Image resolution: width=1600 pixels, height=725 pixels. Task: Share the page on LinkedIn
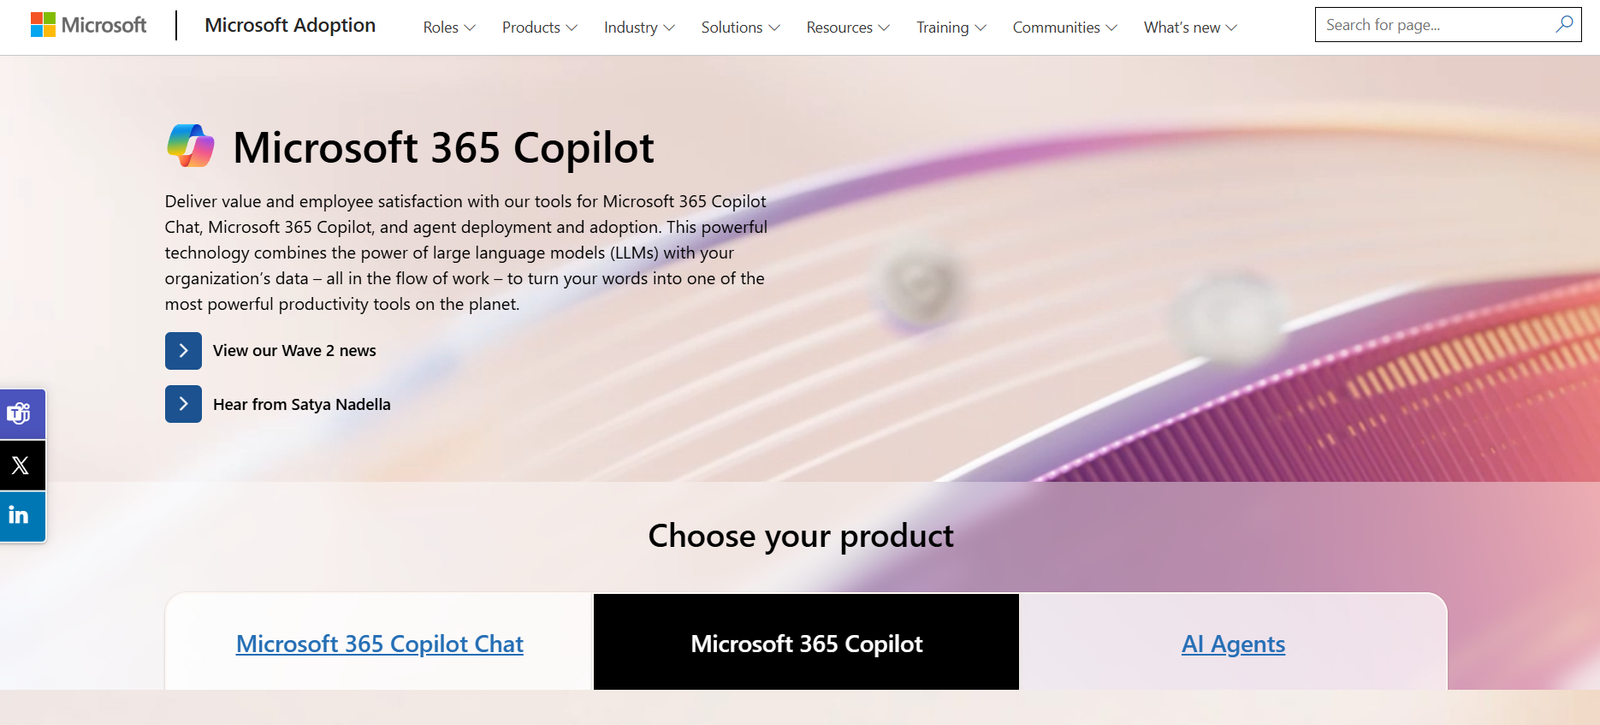pos(20,516)
